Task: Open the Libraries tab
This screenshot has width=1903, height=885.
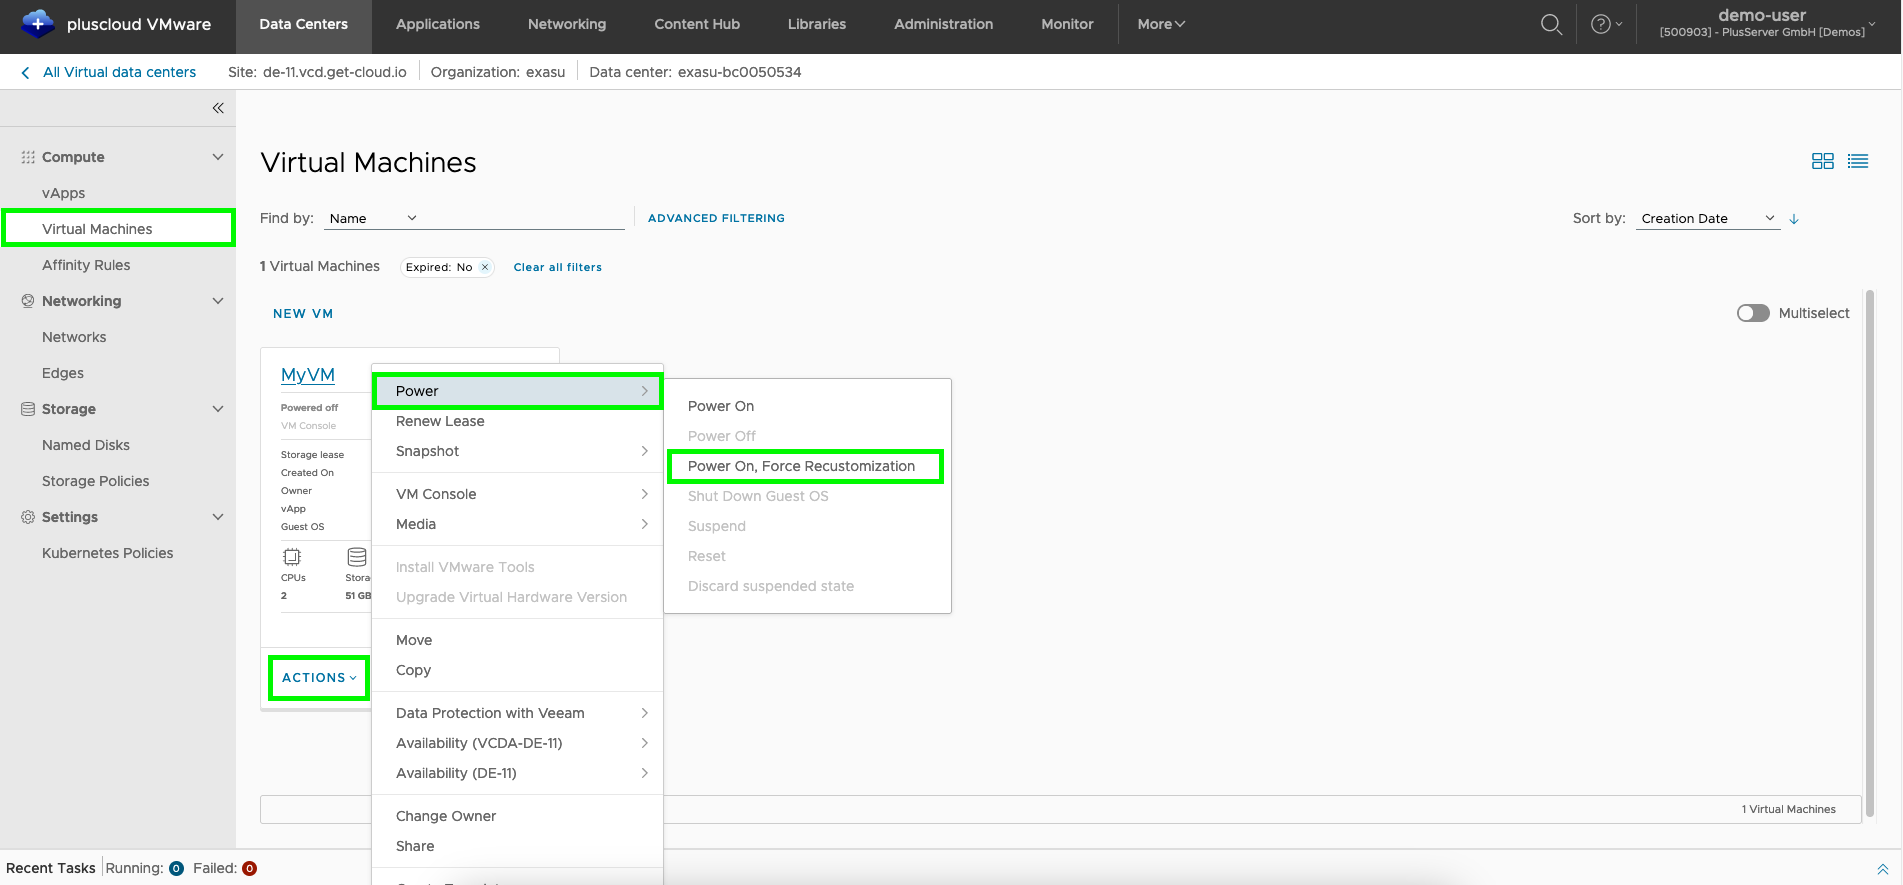Action: [817, 24]
